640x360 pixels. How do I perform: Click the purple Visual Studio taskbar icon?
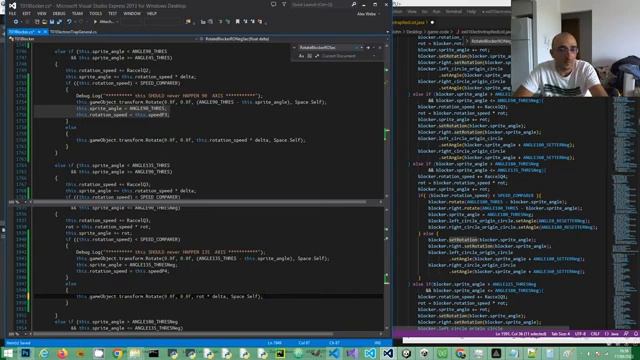(x=352, y=353)
